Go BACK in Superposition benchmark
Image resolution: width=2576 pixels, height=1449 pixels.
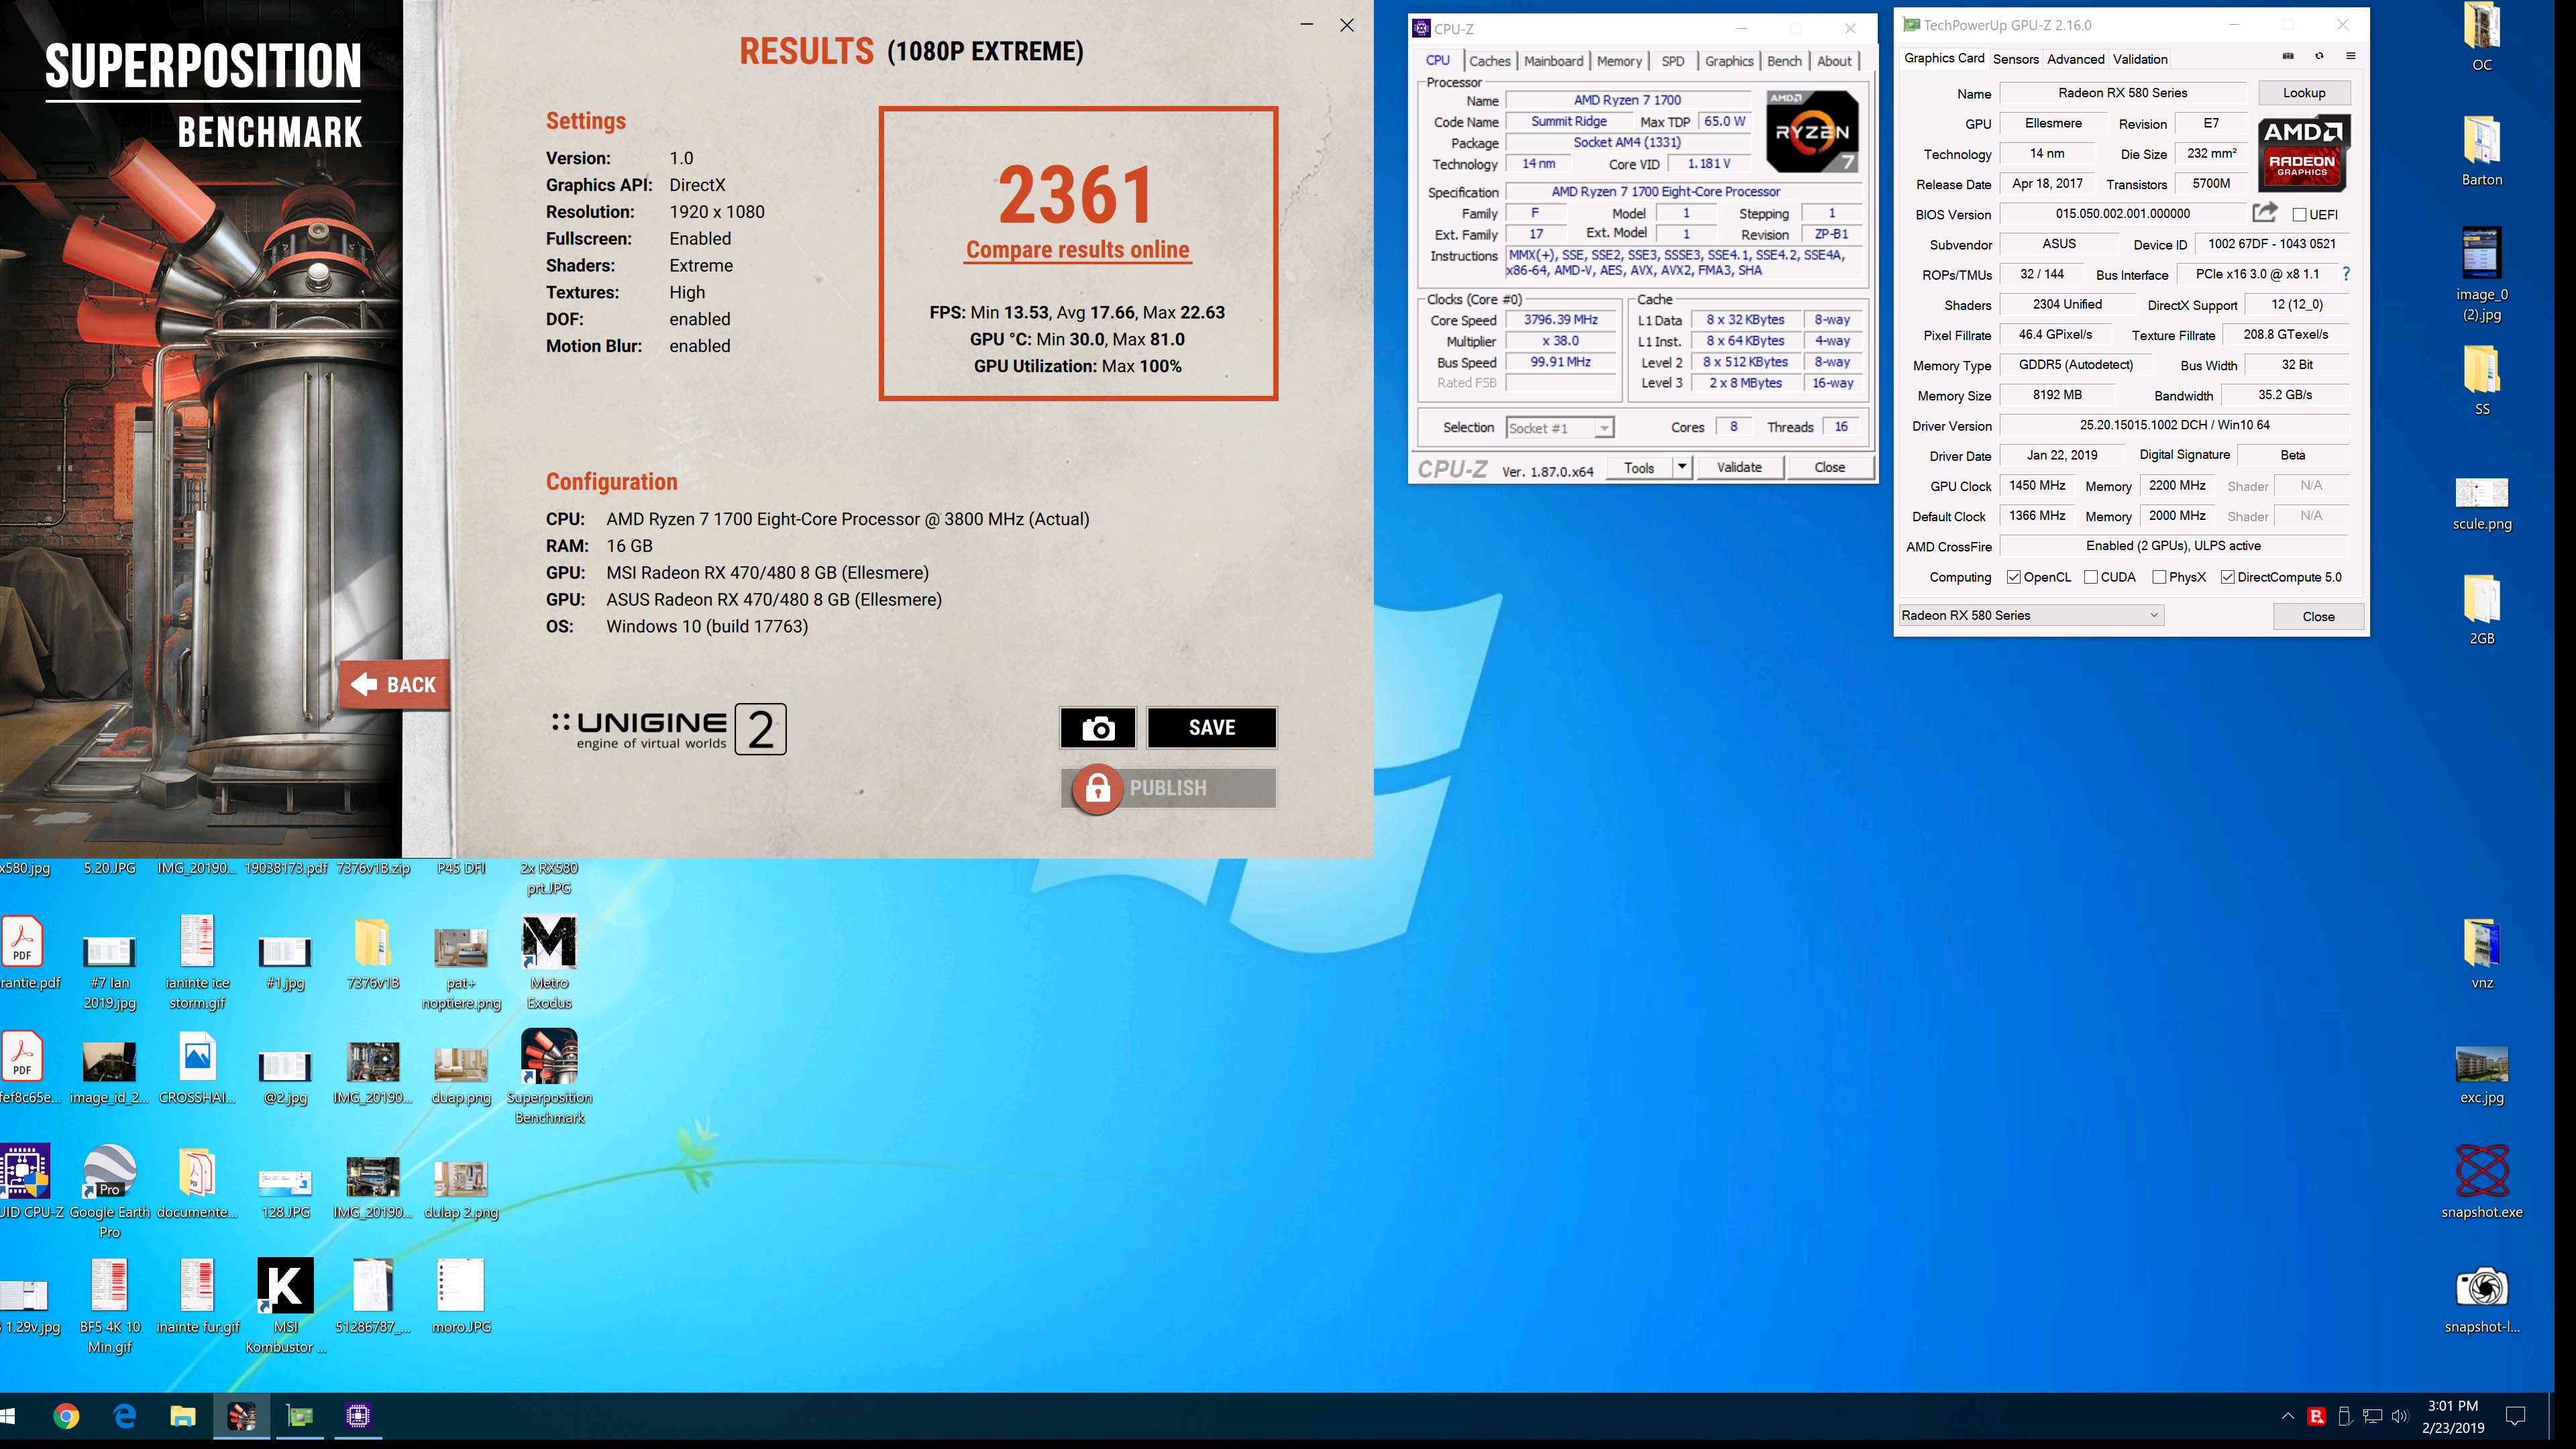click(x=394, y=685)
